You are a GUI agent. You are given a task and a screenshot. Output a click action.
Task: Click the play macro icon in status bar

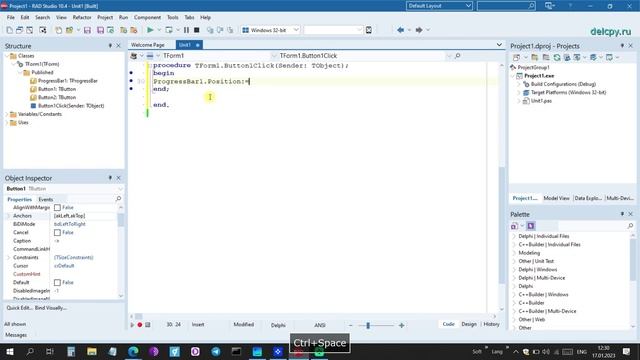click(x=132, y=325)
